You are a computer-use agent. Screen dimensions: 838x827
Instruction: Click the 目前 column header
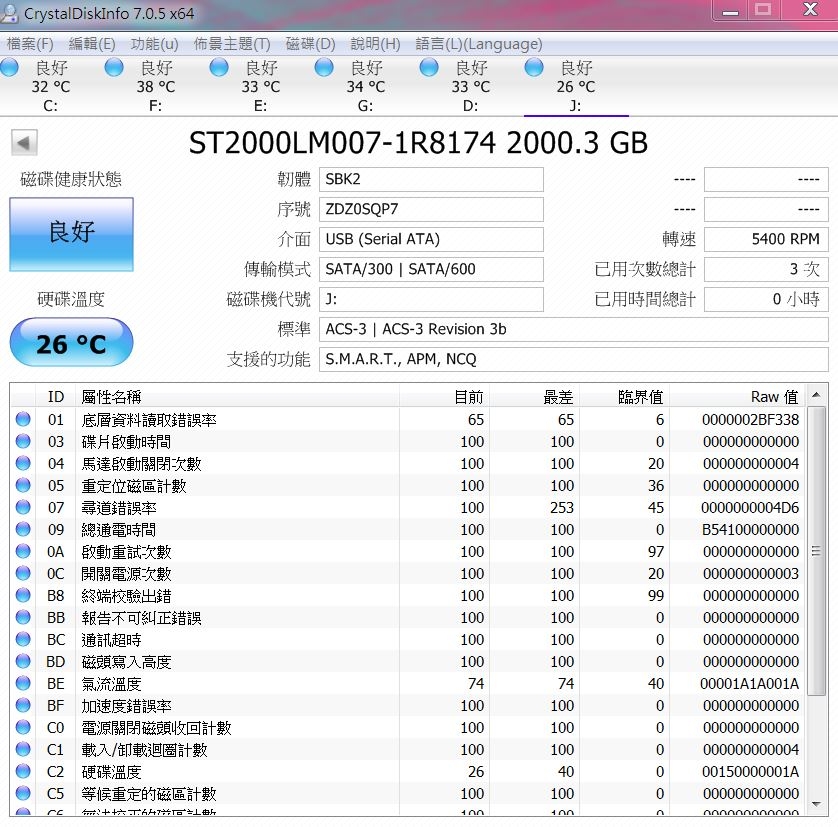coord(444,397)
